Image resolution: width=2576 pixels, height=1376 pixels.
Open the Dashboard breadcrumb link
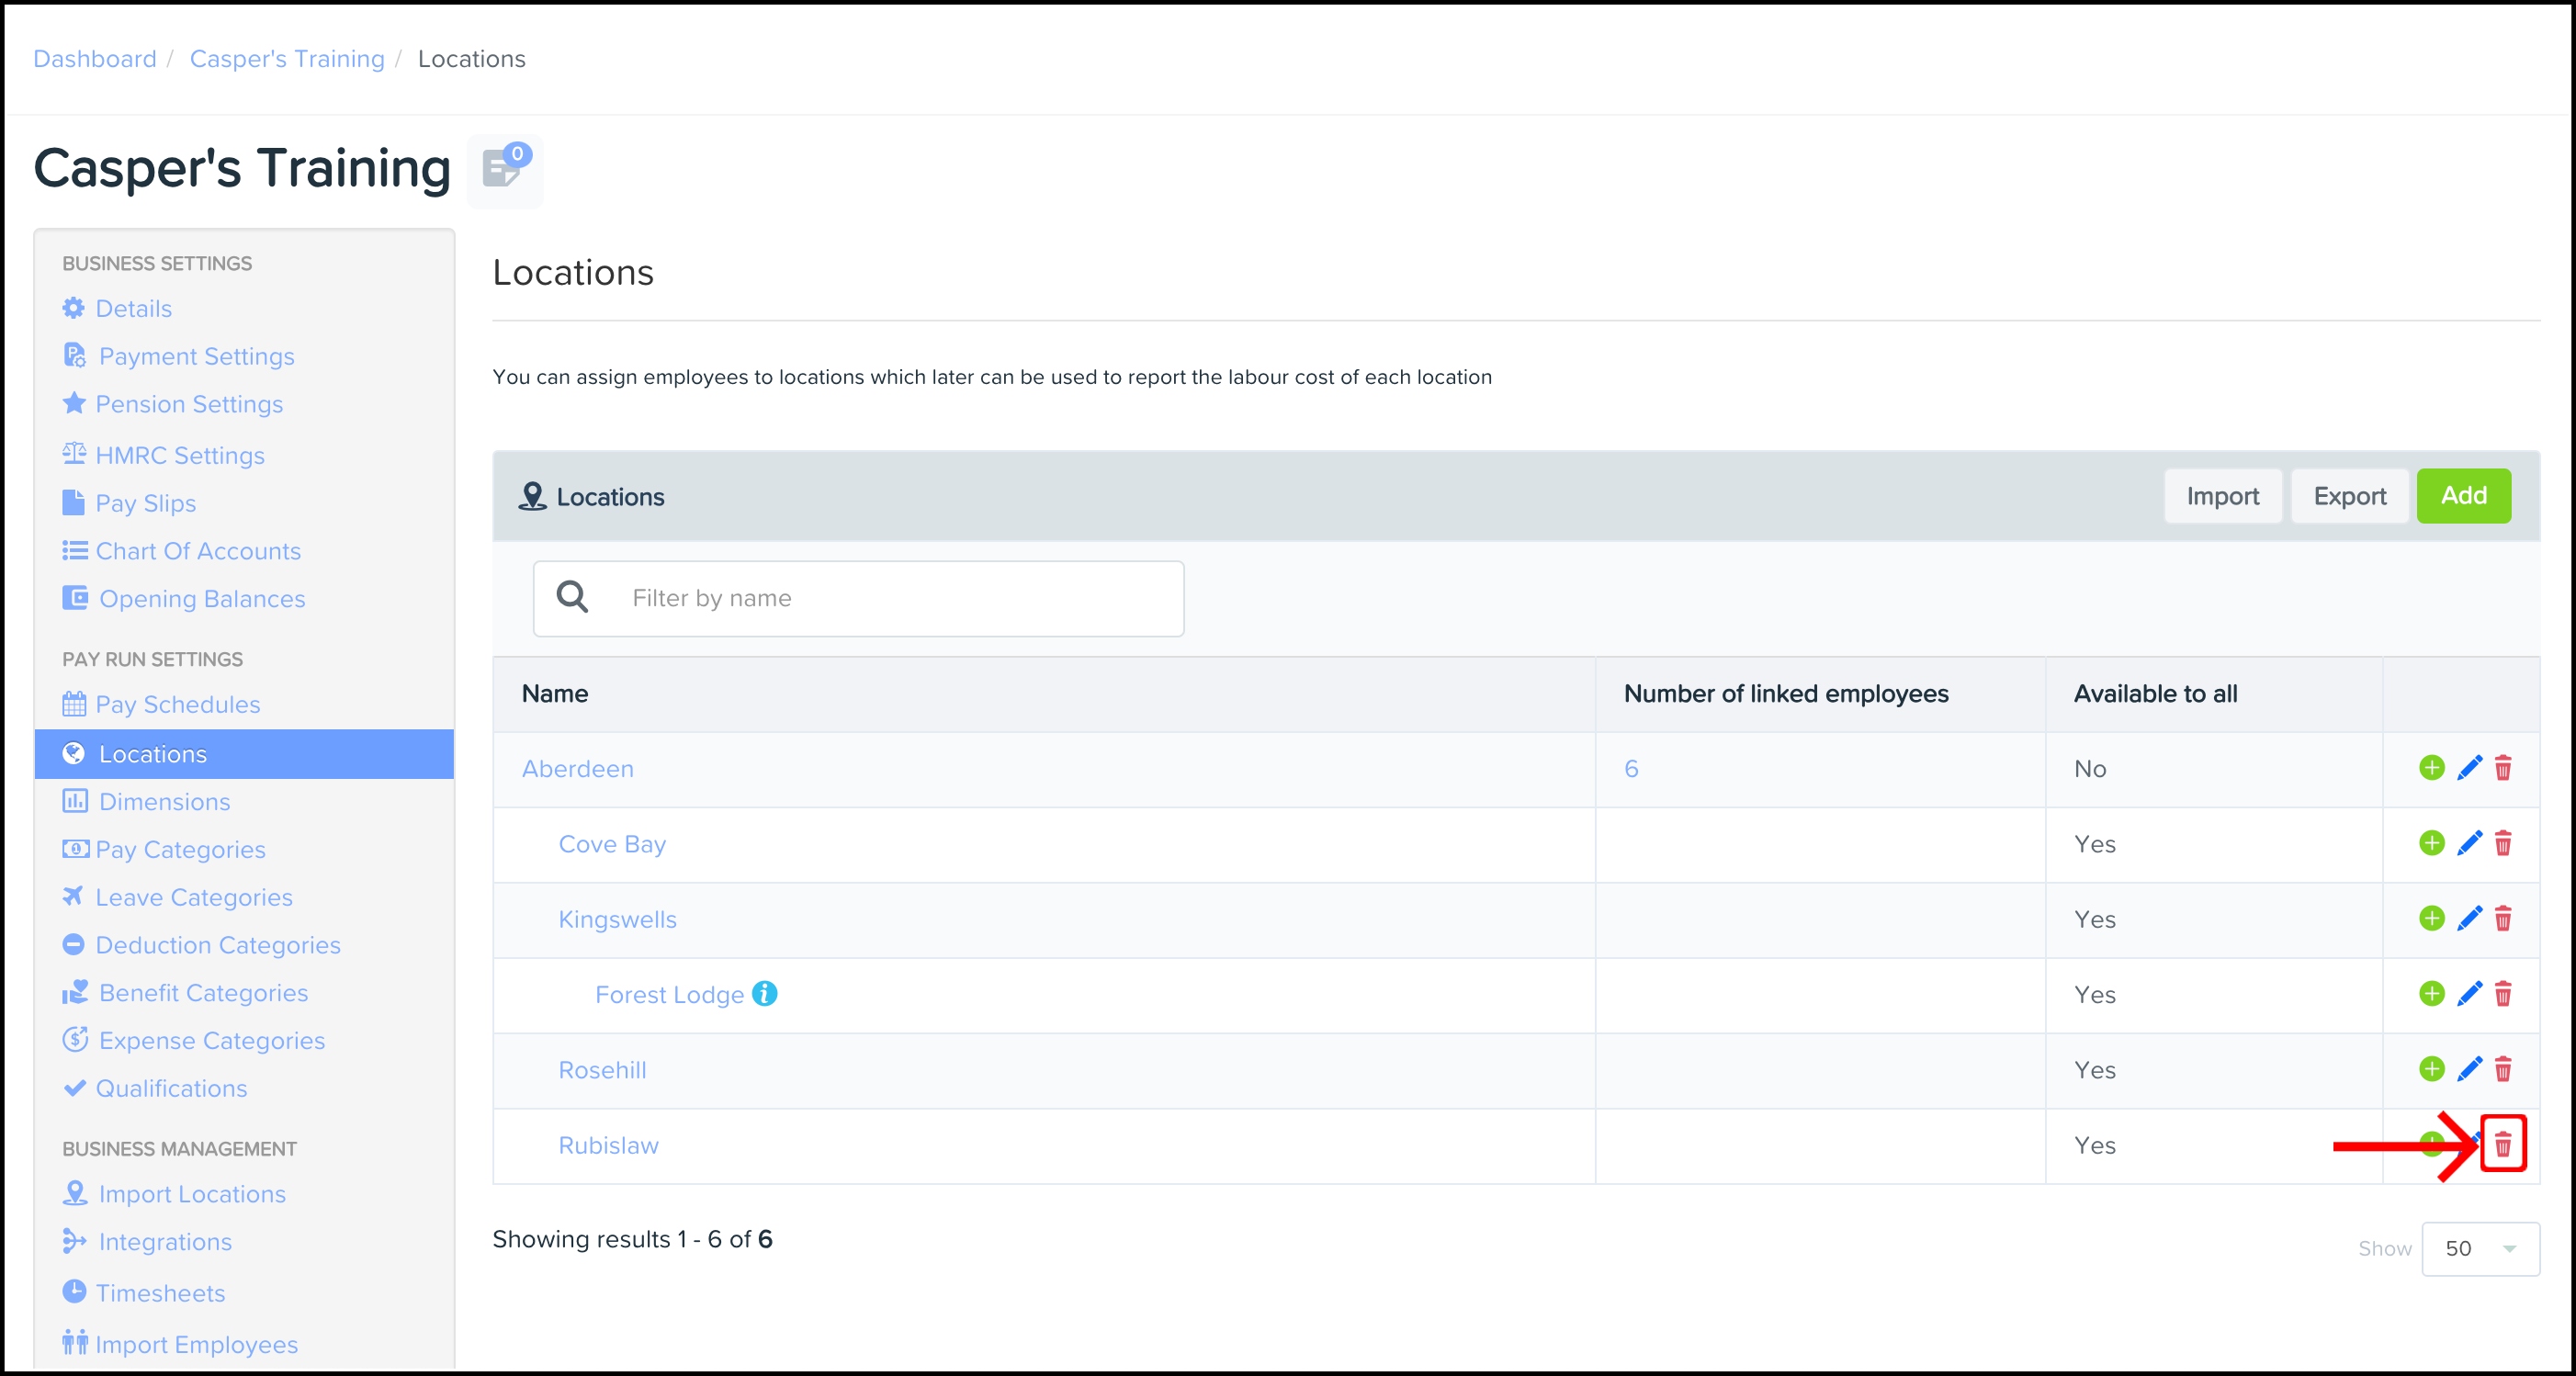(95, 59)
